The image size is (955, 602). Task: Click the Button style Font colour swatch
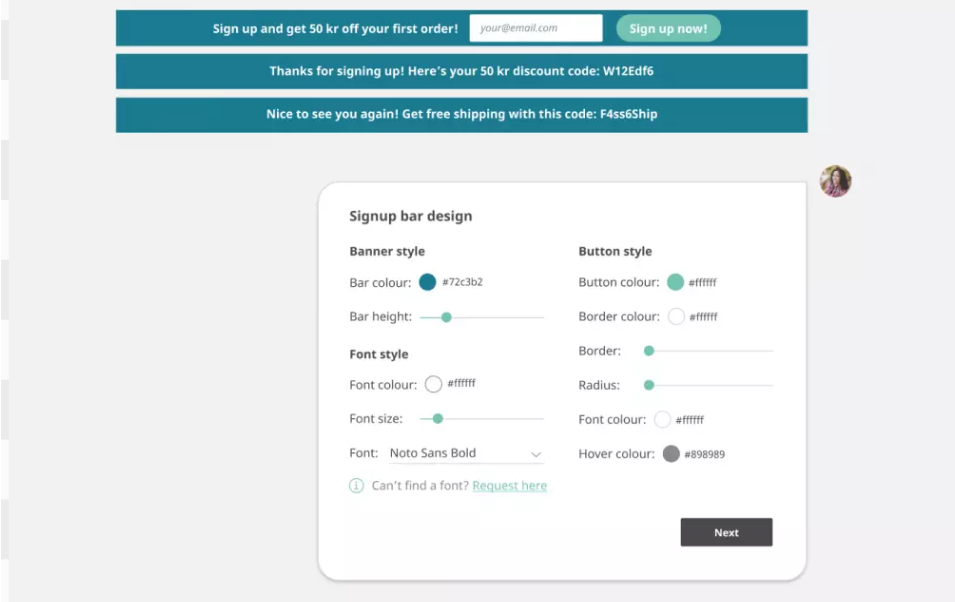point(663,419)
